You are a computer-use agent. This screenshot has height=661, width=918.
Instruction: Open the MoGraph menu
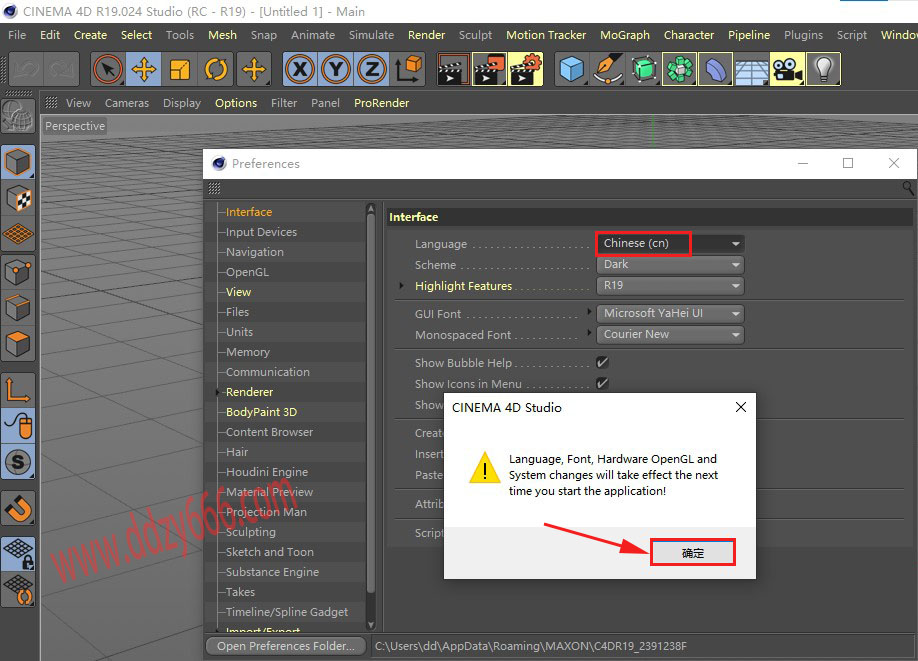(625, 35)
